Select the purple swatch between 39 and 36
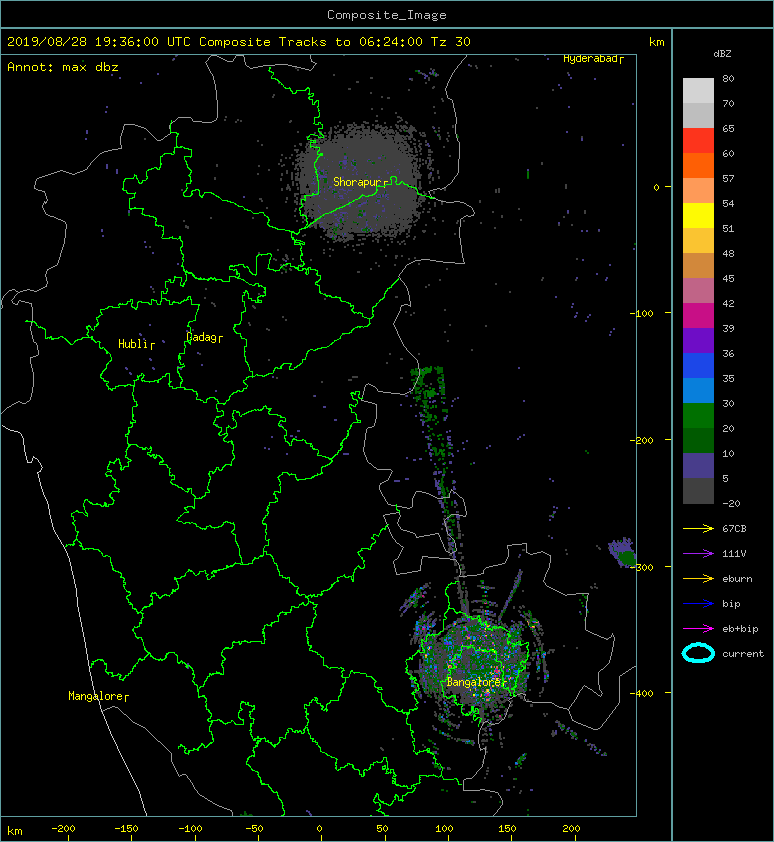The width and height of the screenshot is (774, 842). (x=698, y=340)
